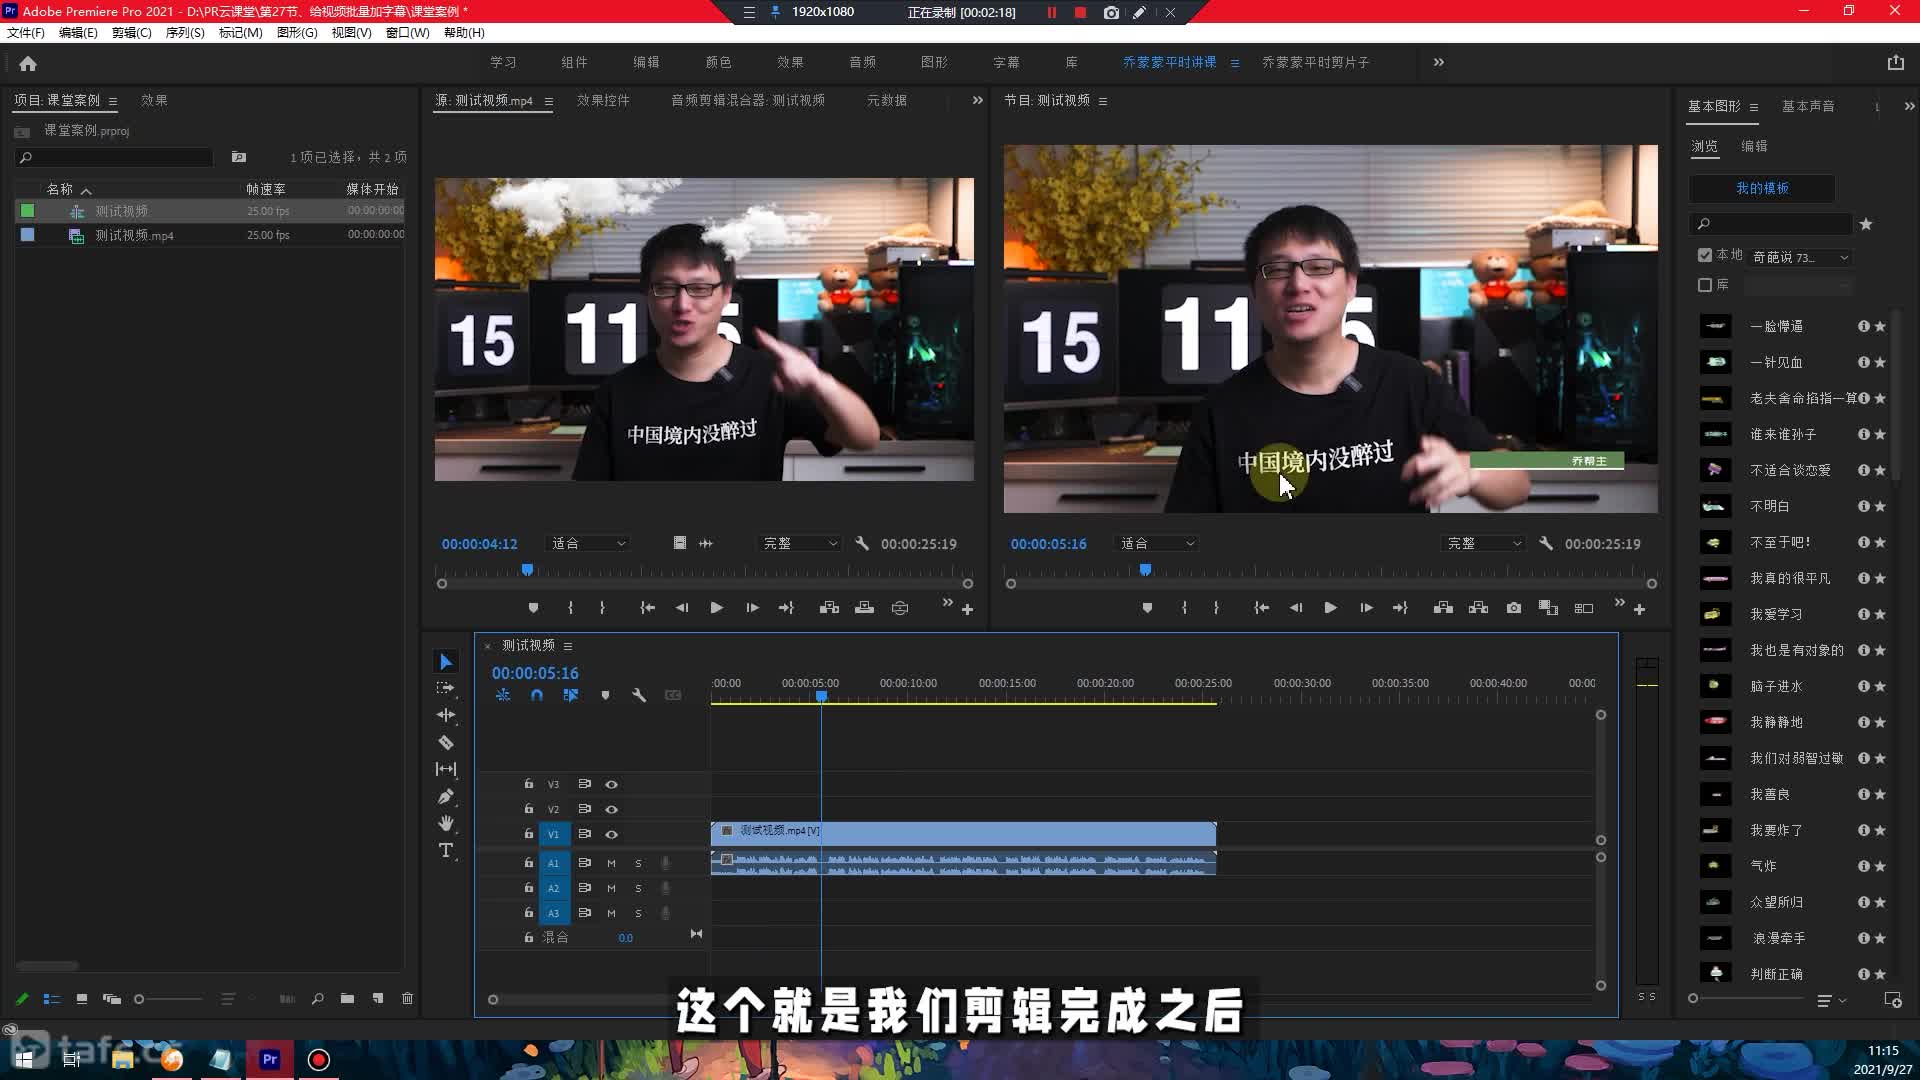Open Program monitor zoom 适合 dropdown
The height and width of the screenshot is (1080, 1920).
point(1157,543)
